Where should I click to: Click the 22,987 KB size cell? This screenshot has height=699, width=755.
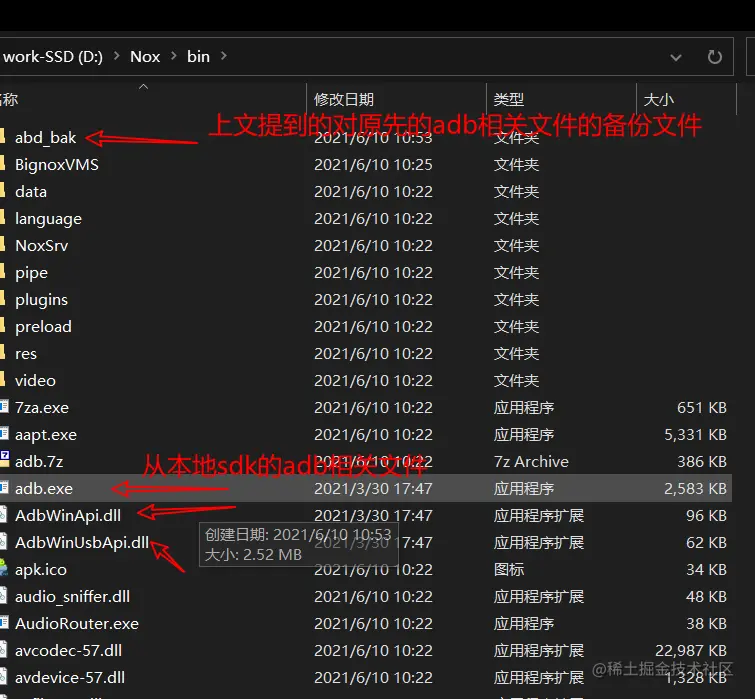(691, 650)
